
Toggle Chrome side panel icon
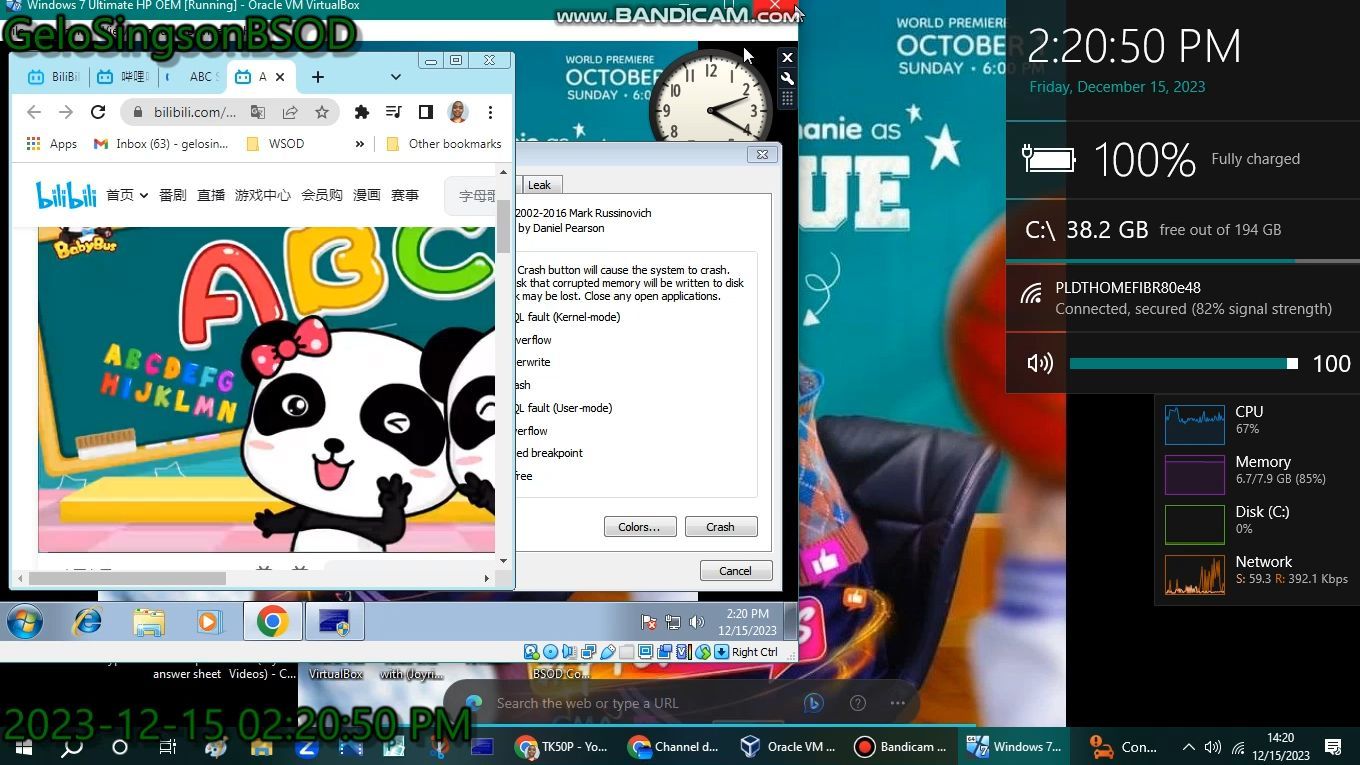click(x=426, y=112)
